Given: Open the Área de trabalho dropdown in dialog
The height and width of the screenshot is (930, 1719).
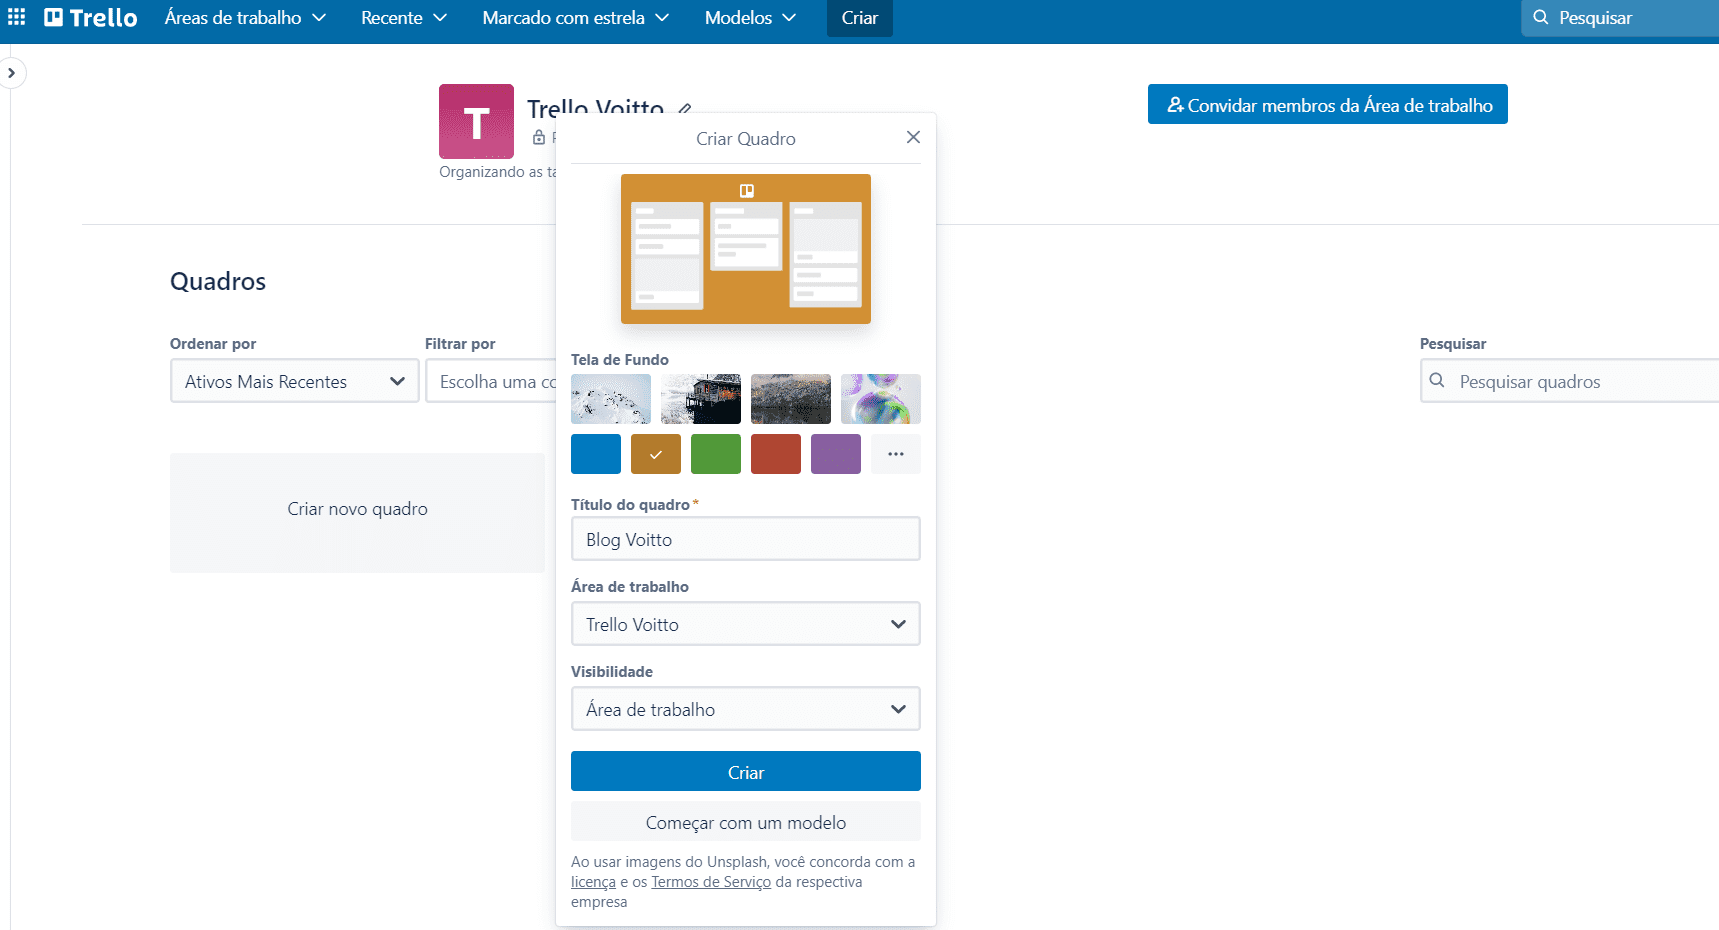Looking at the screenshot, I should (746, 624).
